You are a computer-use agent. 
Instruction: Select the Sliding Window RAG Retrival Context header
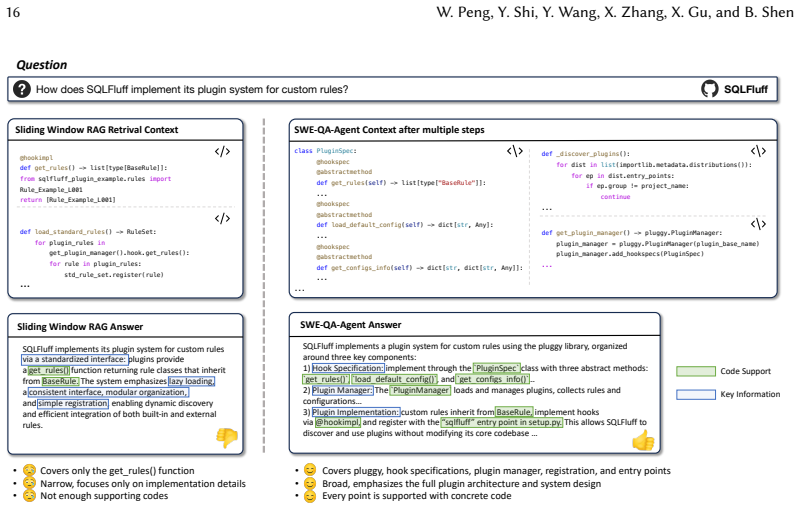coord(96,130)
